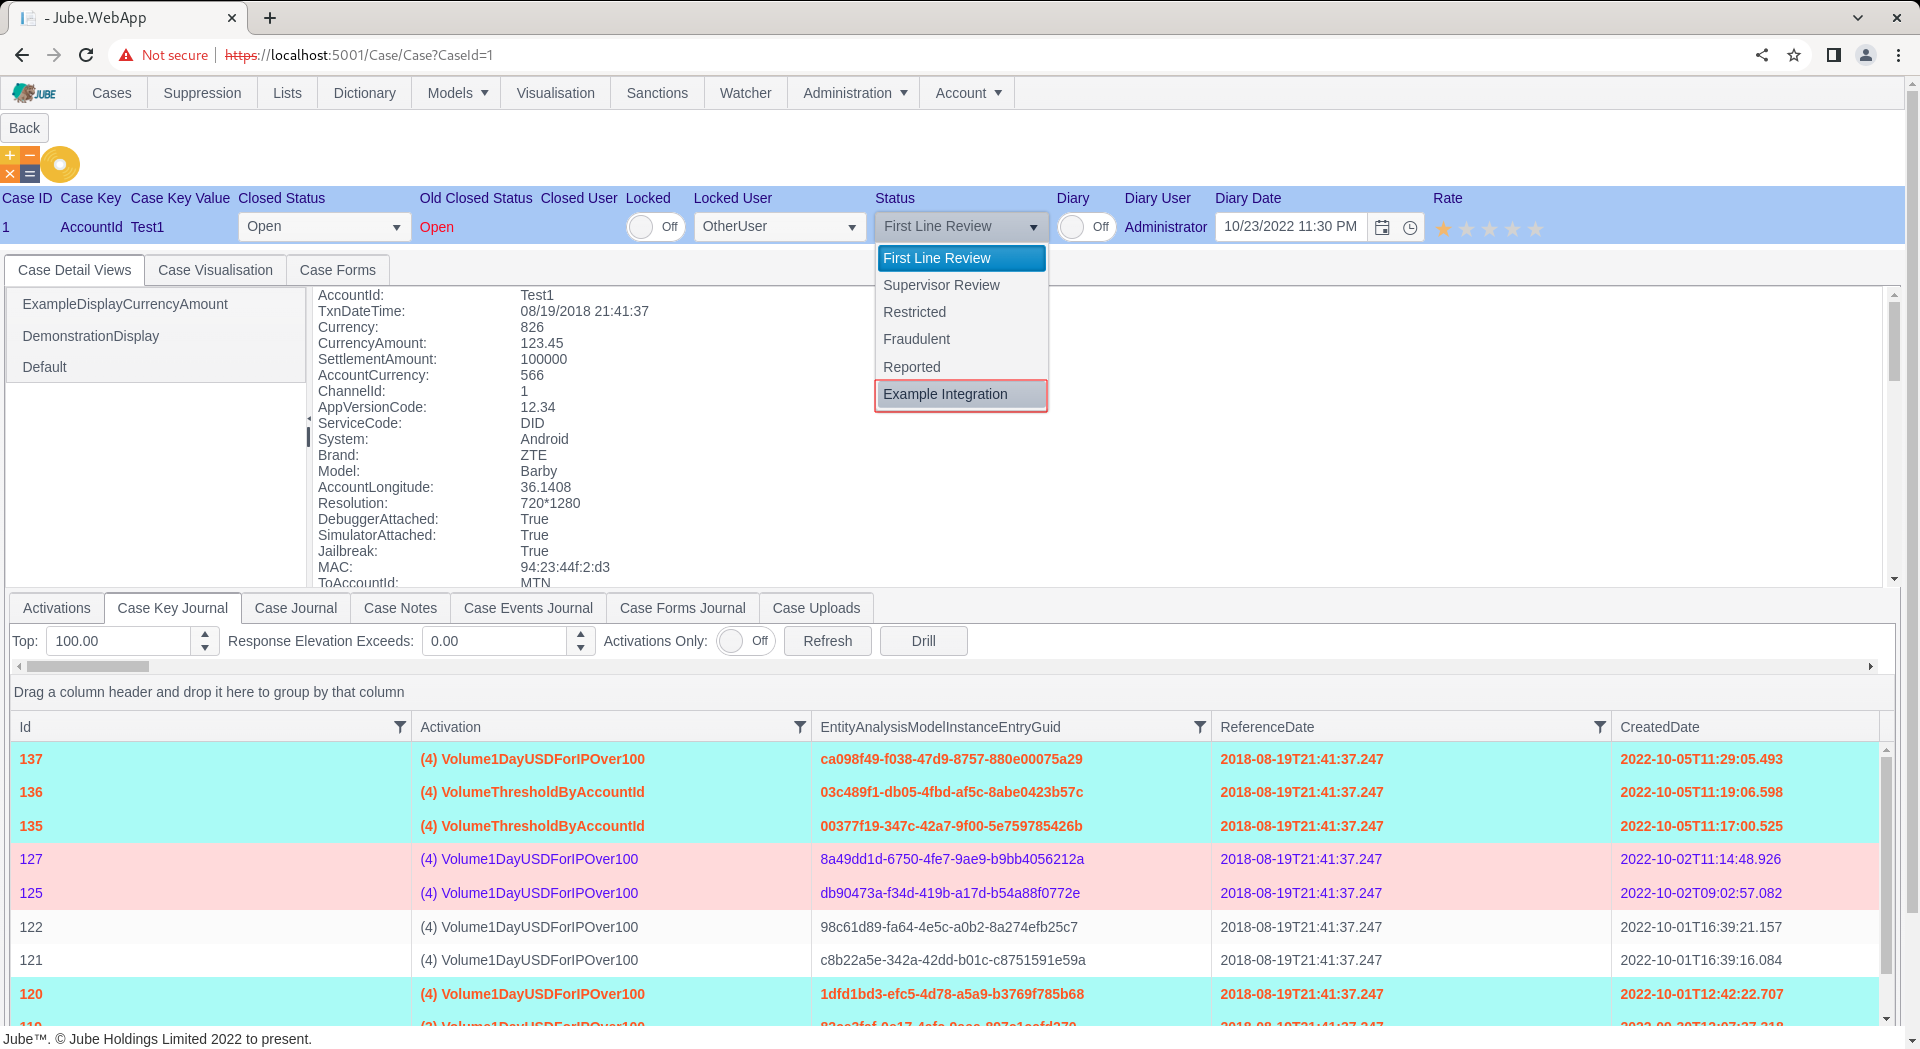The height and width of the screenshot is (1049, 1920).
Task: Click the Top value input field
Action: (x=119, y=641)
